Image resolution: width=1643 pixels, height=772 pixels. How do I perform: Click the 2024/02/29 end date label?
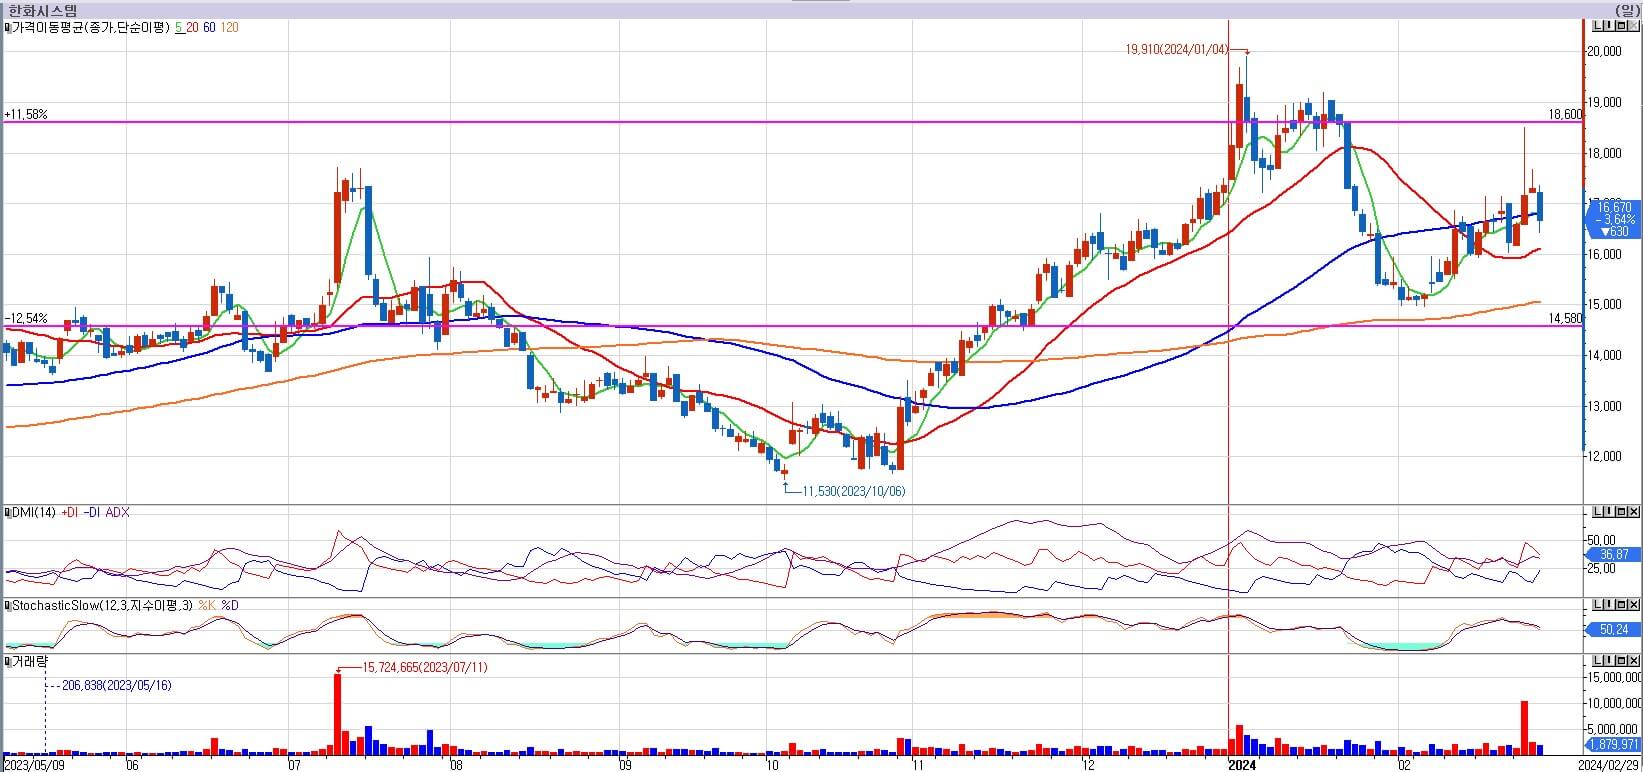[x=1609, y=765]
